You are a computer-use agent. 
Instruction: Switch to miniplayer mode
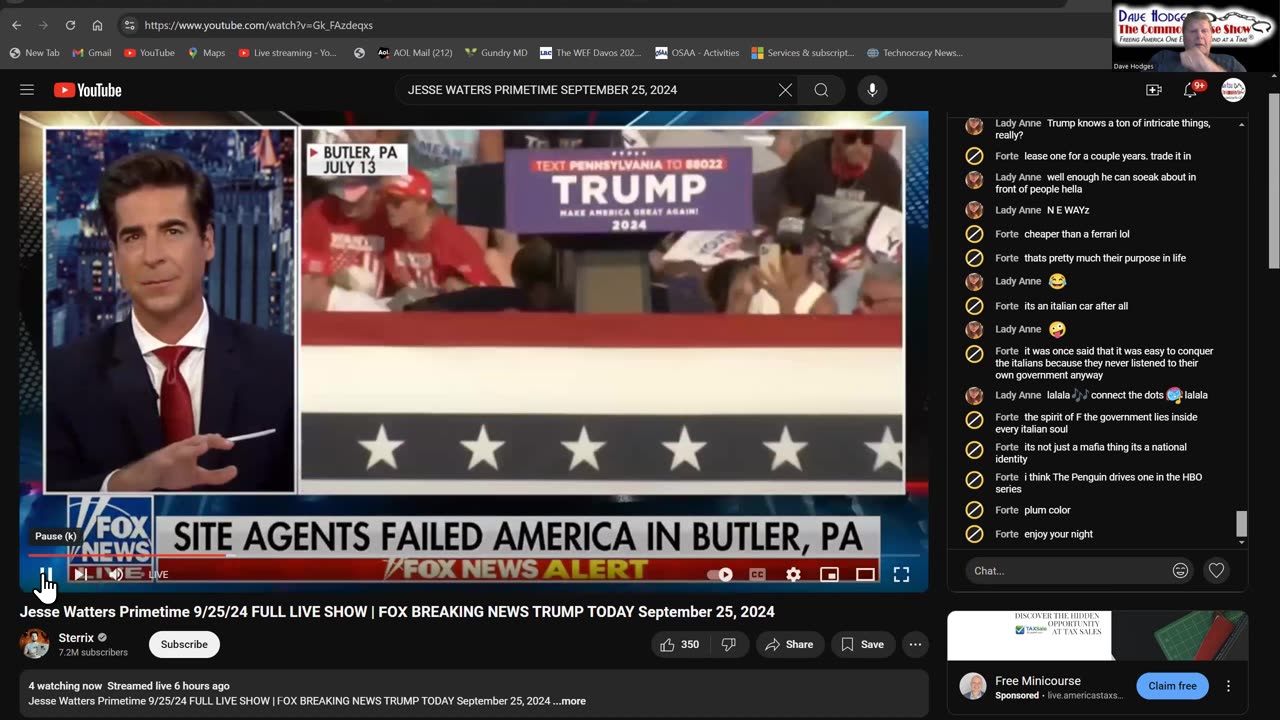(x=829, y=574)
